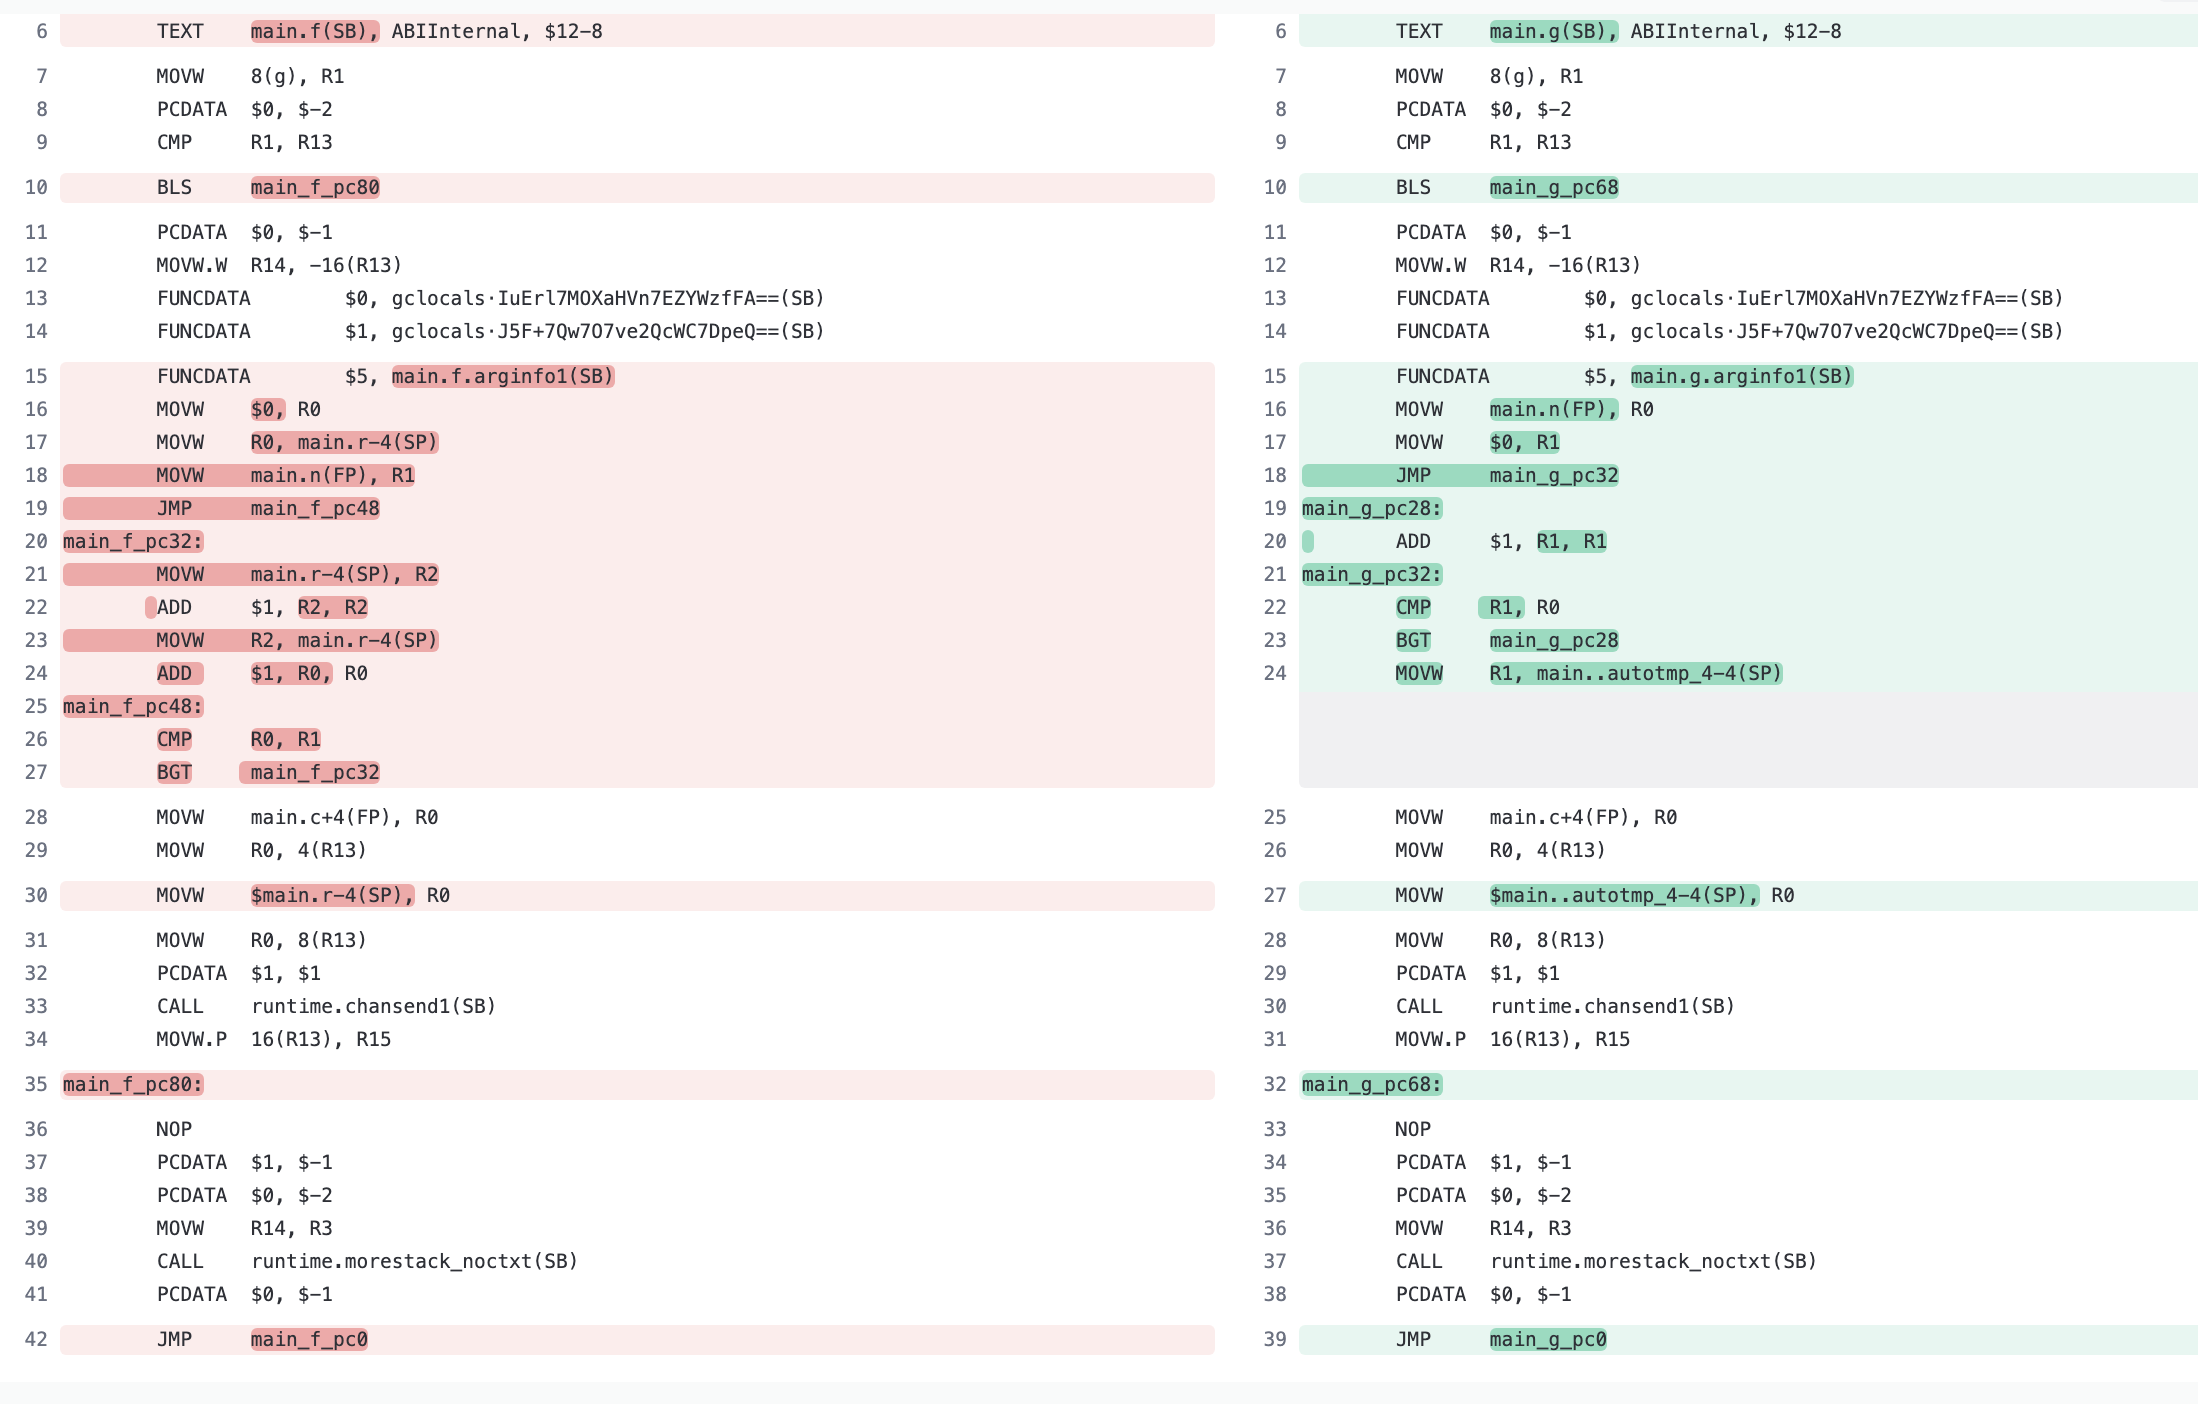Select main.f.arginfo1(SB) in FUNCDATA line

[x=502, y=376]
